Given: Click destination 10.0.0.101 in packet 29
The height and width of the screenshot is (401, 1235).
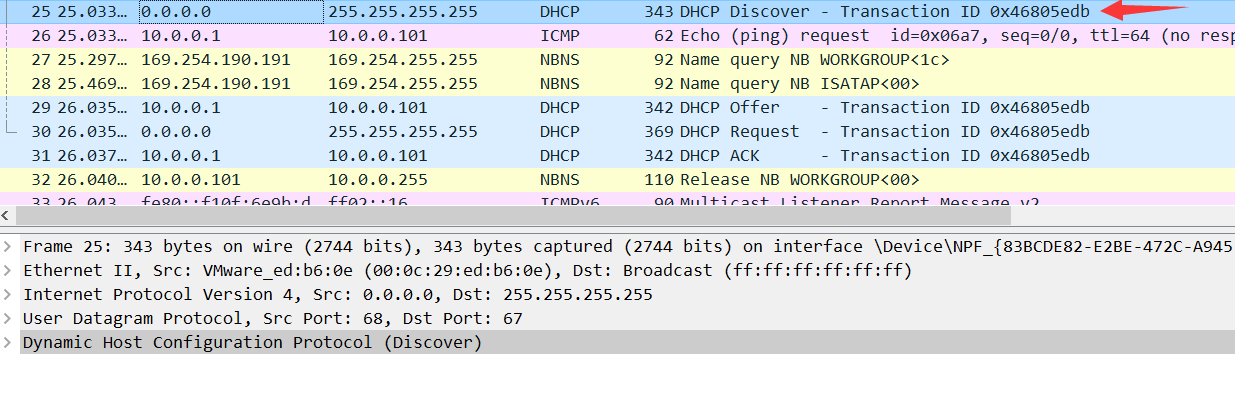Looking at the screenshot, I should coord(378,108).
